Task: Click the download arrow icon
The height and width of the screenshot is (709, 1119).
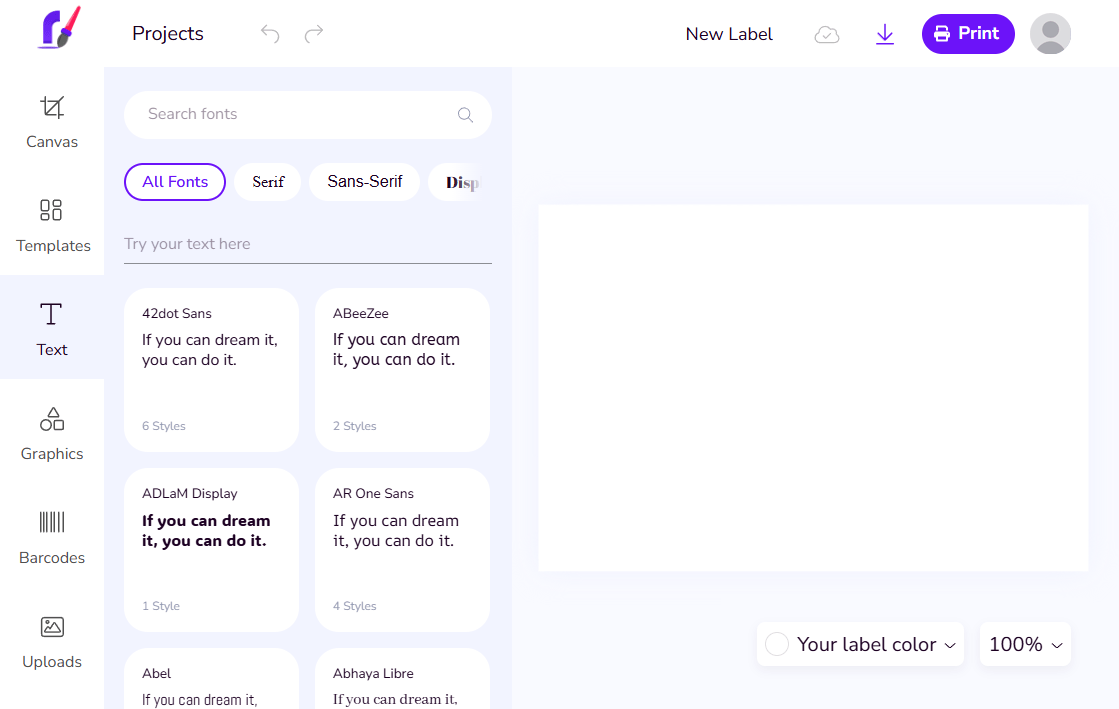Action: [884, 35]
